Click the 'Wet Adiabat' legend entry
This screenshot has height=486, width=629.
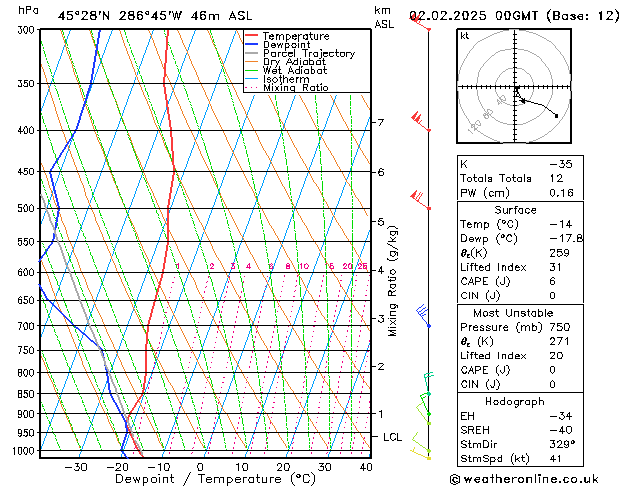pos(286,71)
